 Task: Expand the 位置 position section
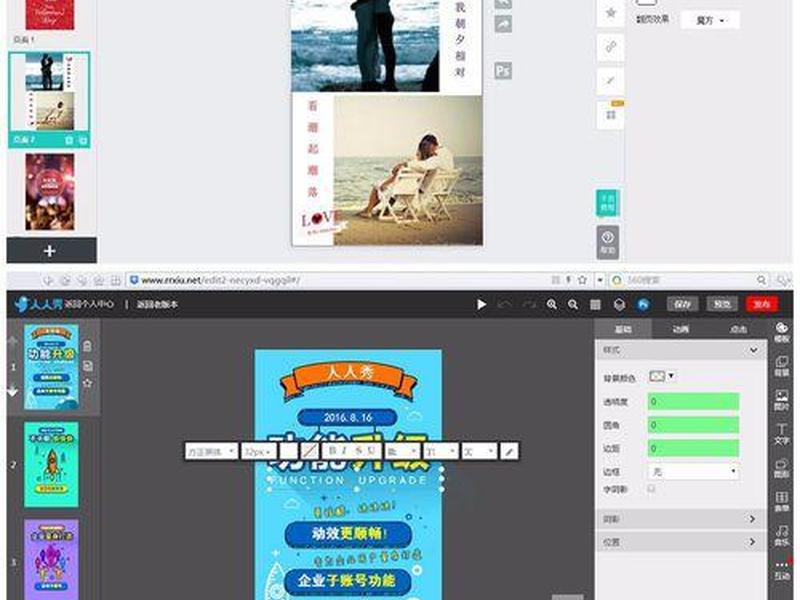(x=680, y=542)
